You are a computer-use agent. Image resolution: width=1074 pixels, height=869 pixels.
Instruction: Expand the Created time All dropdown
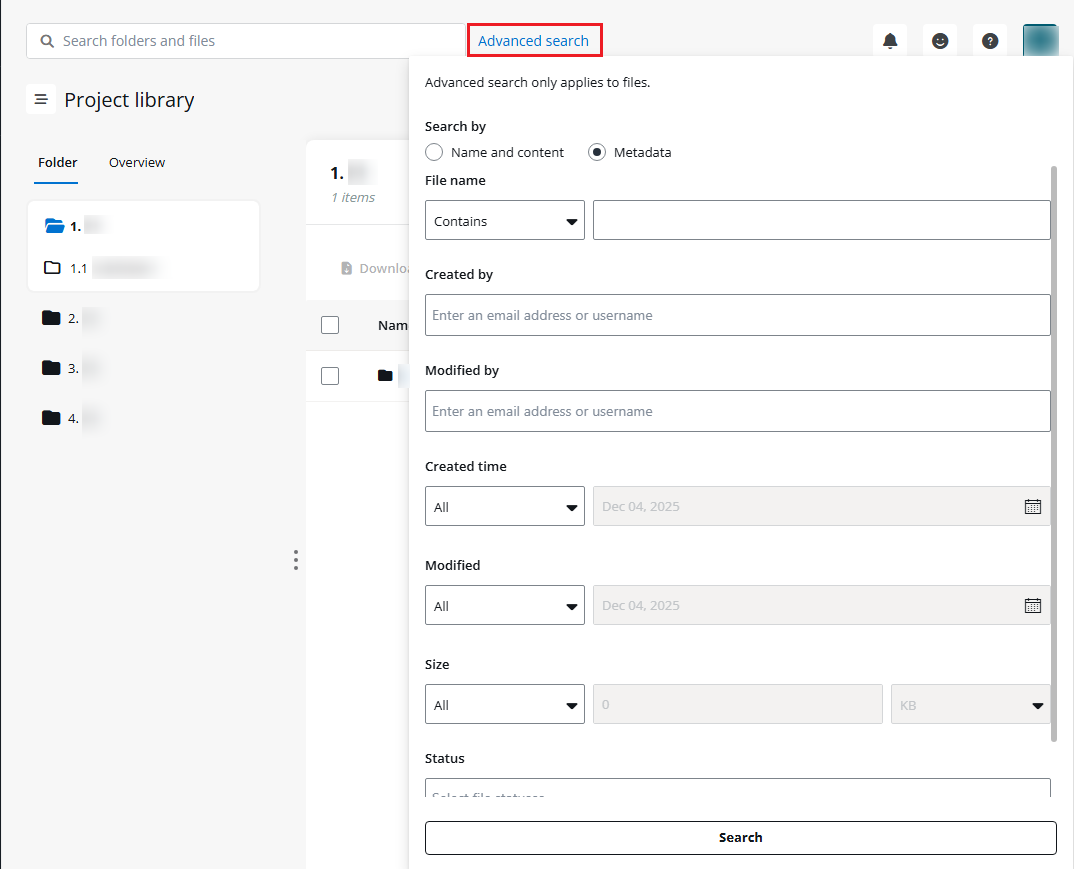click(505, 507)
